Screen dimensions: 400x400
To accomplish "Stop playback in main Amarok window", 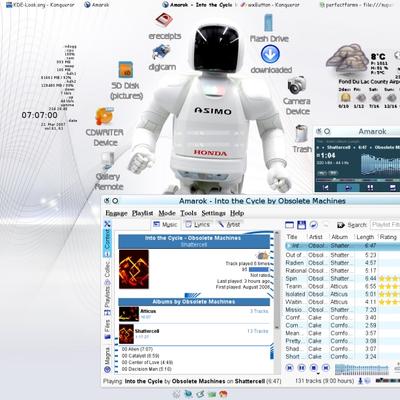I will (313, 368).
